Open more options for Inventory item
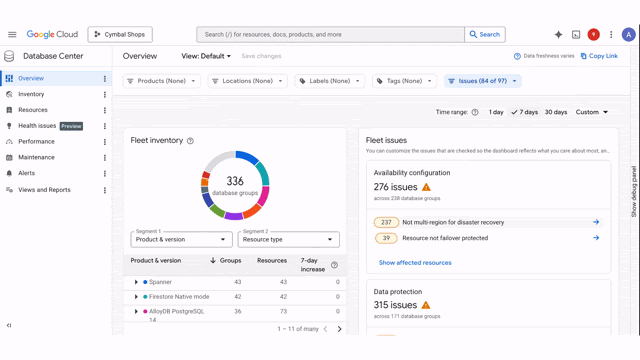Screen dimensions: 640x360 [x=104, y=94]
